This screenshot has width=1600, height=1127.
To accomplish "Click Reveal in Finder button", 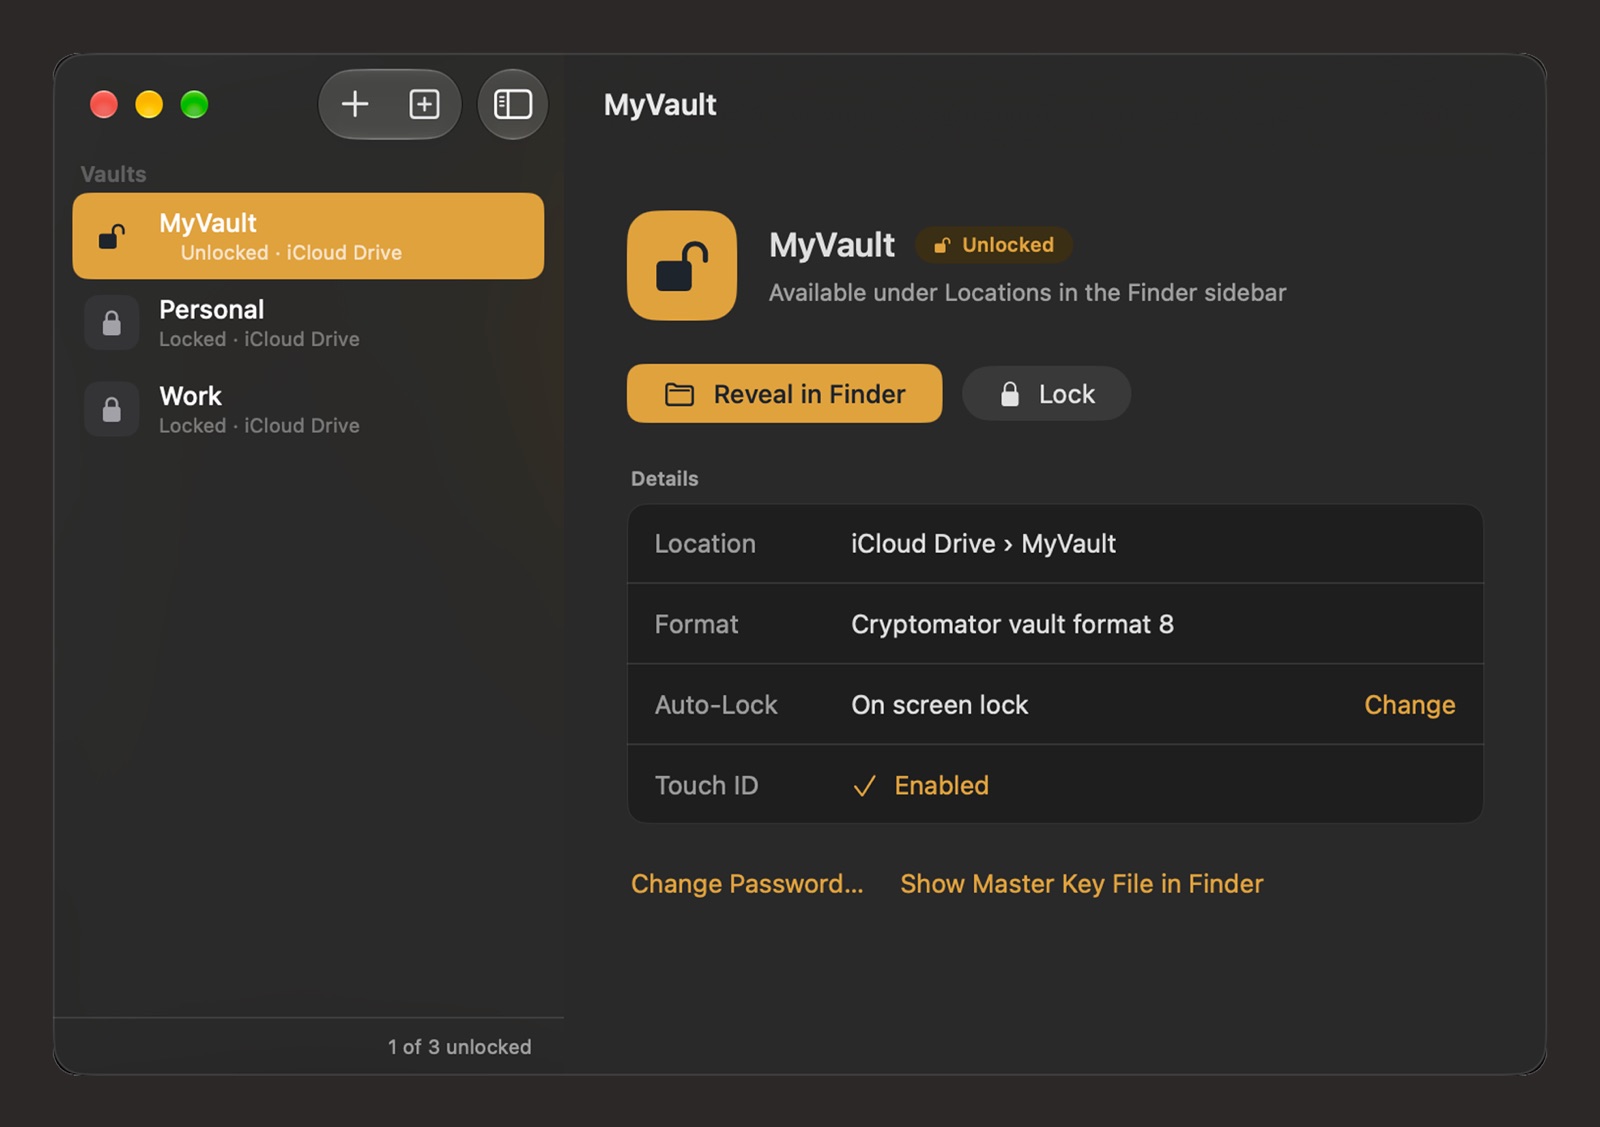I will pyautogui.click(x=784, y=394).
